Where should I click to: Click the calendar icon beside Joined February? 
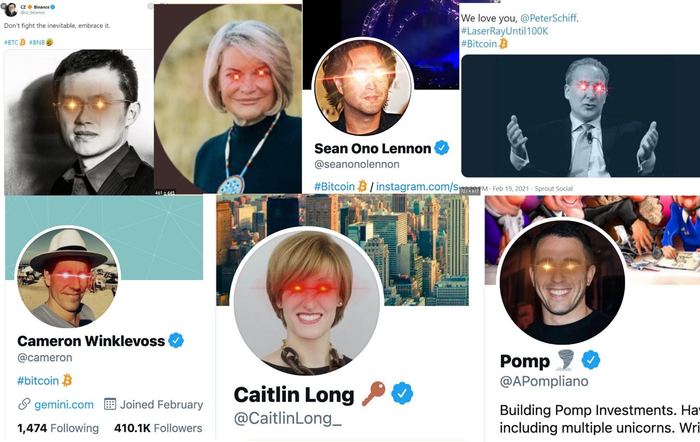(x=110, y=404)
